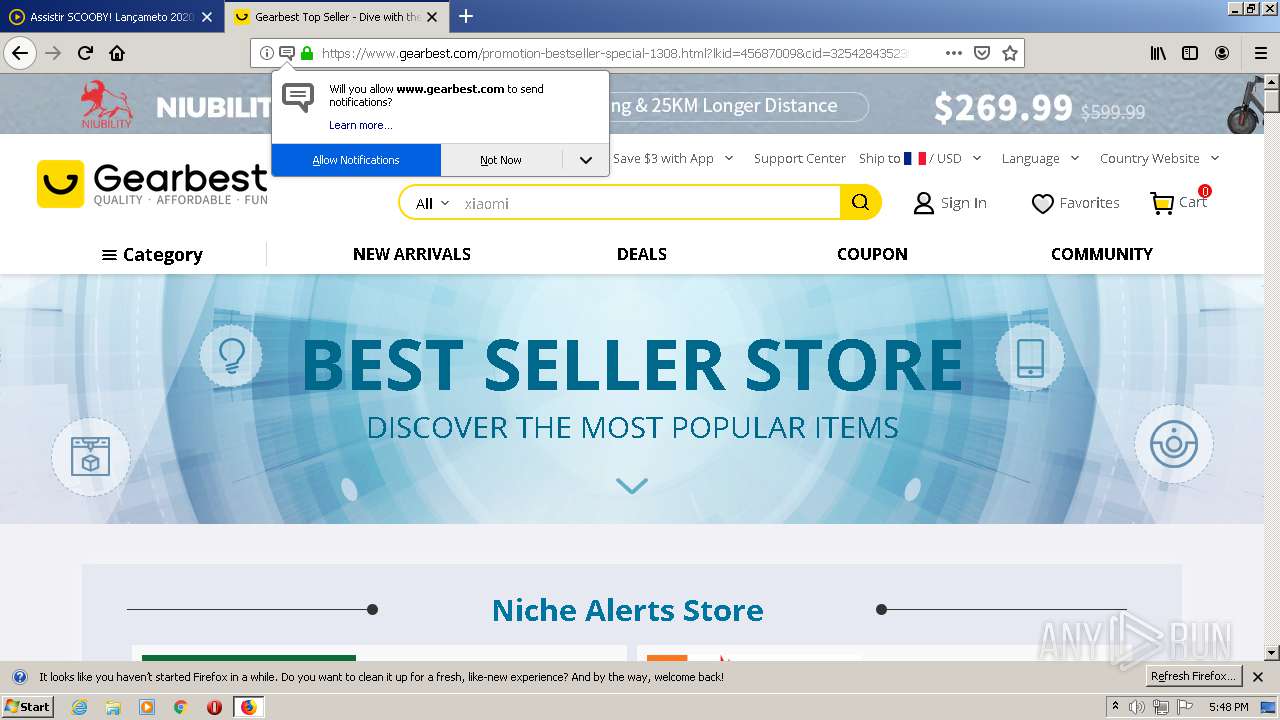Click Allow Notifications button

356,160
